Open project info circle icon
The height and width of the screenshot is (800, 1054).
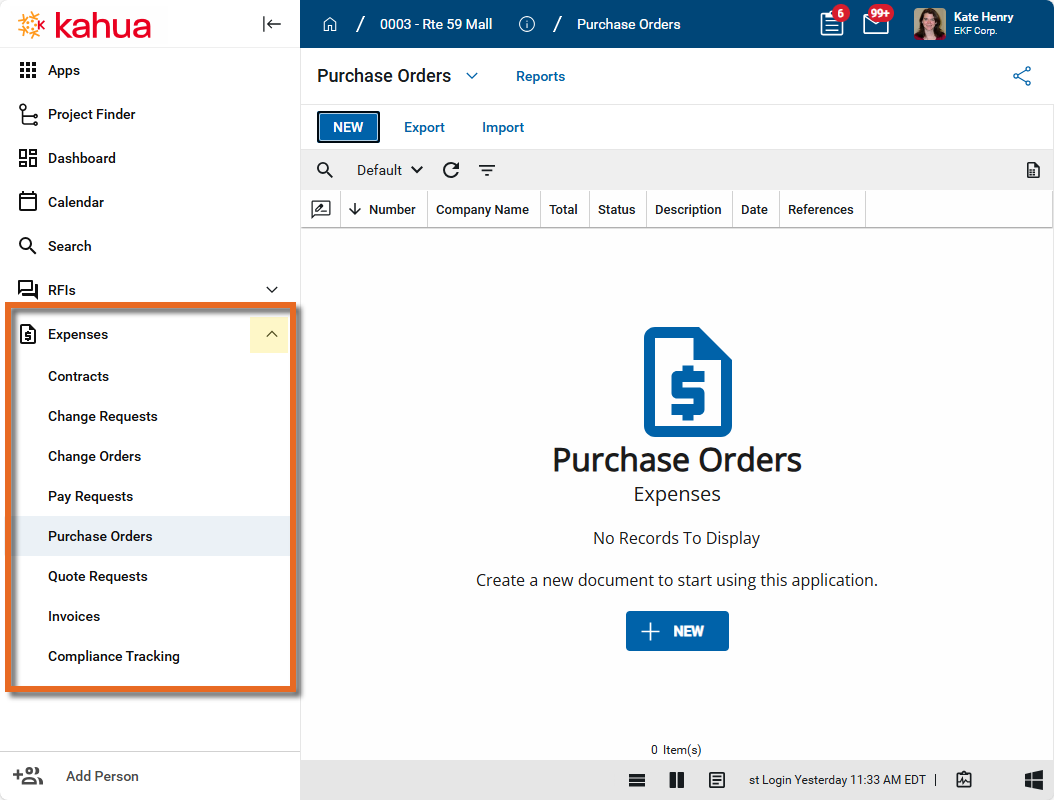[x=527, y=24]
